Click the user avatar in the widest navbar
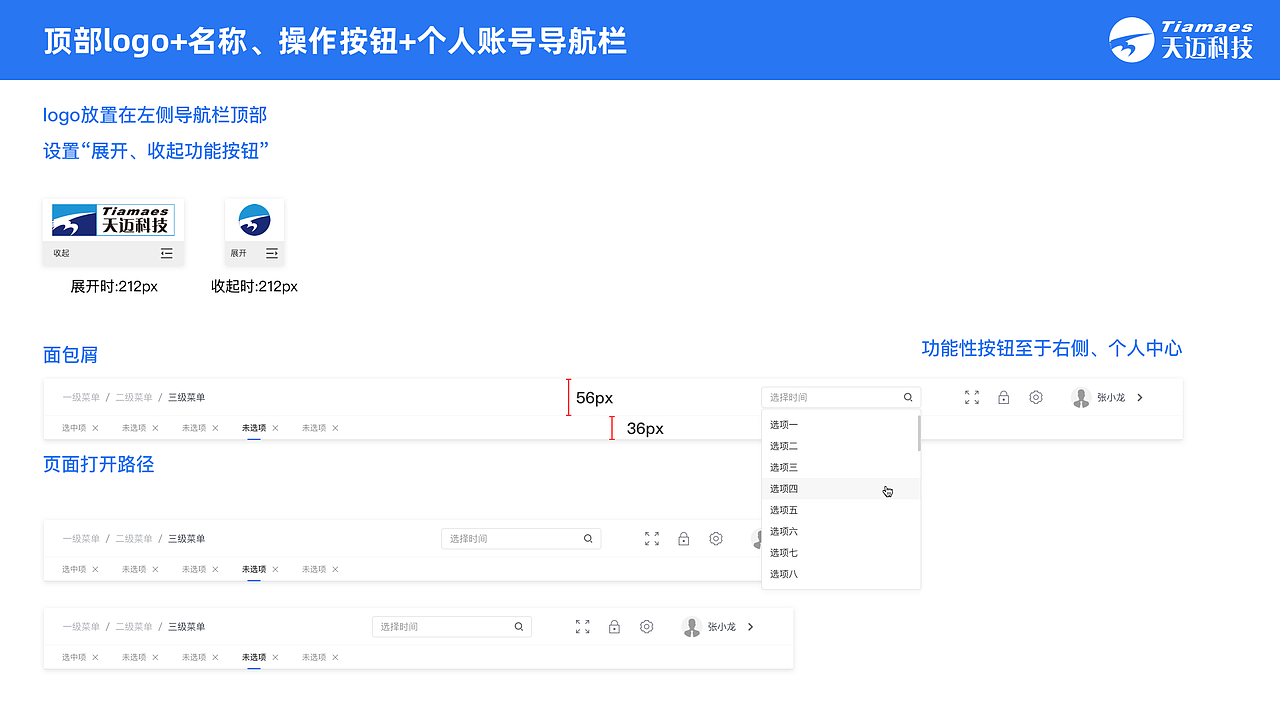Image resolution: width=1280 pixels, height=720 pixels. (x=1080, y=397)
